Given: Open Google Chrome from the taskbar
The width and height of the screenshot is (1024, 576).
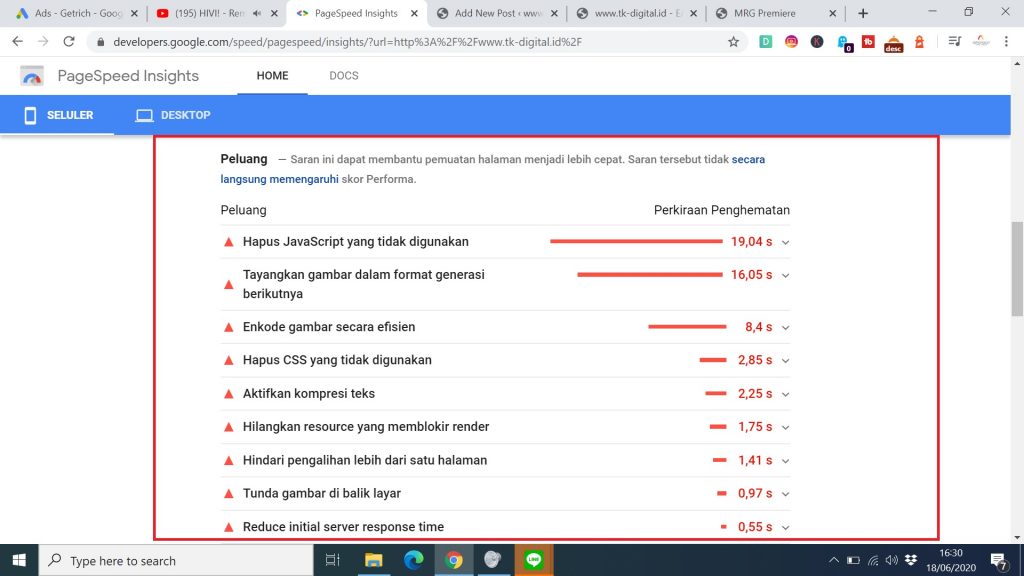Looking at the screenshot, I should (453, 560).
